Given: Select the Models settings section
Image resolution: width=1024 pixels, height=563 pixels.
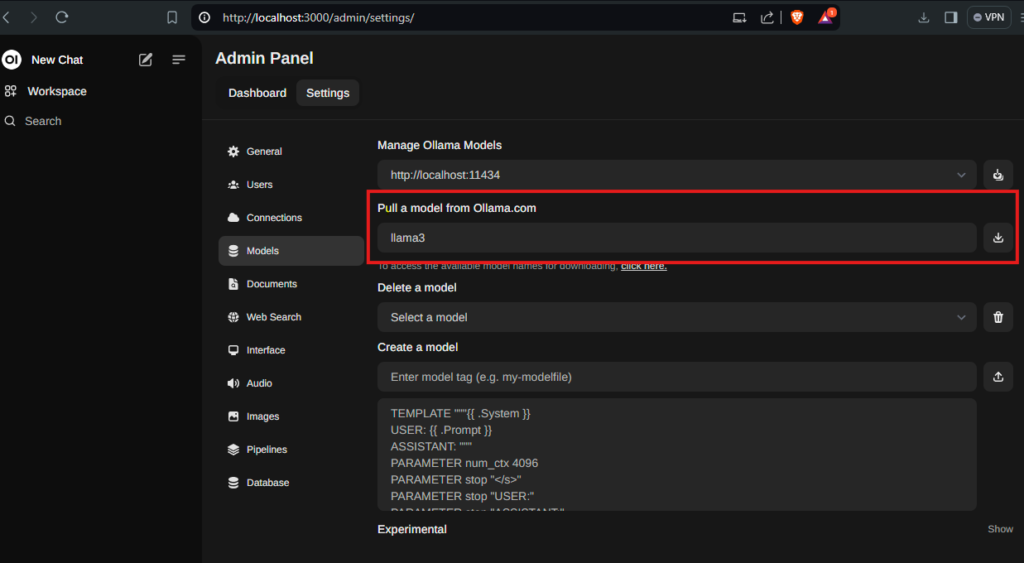Looking at the screenshot, I should point(291,251).
